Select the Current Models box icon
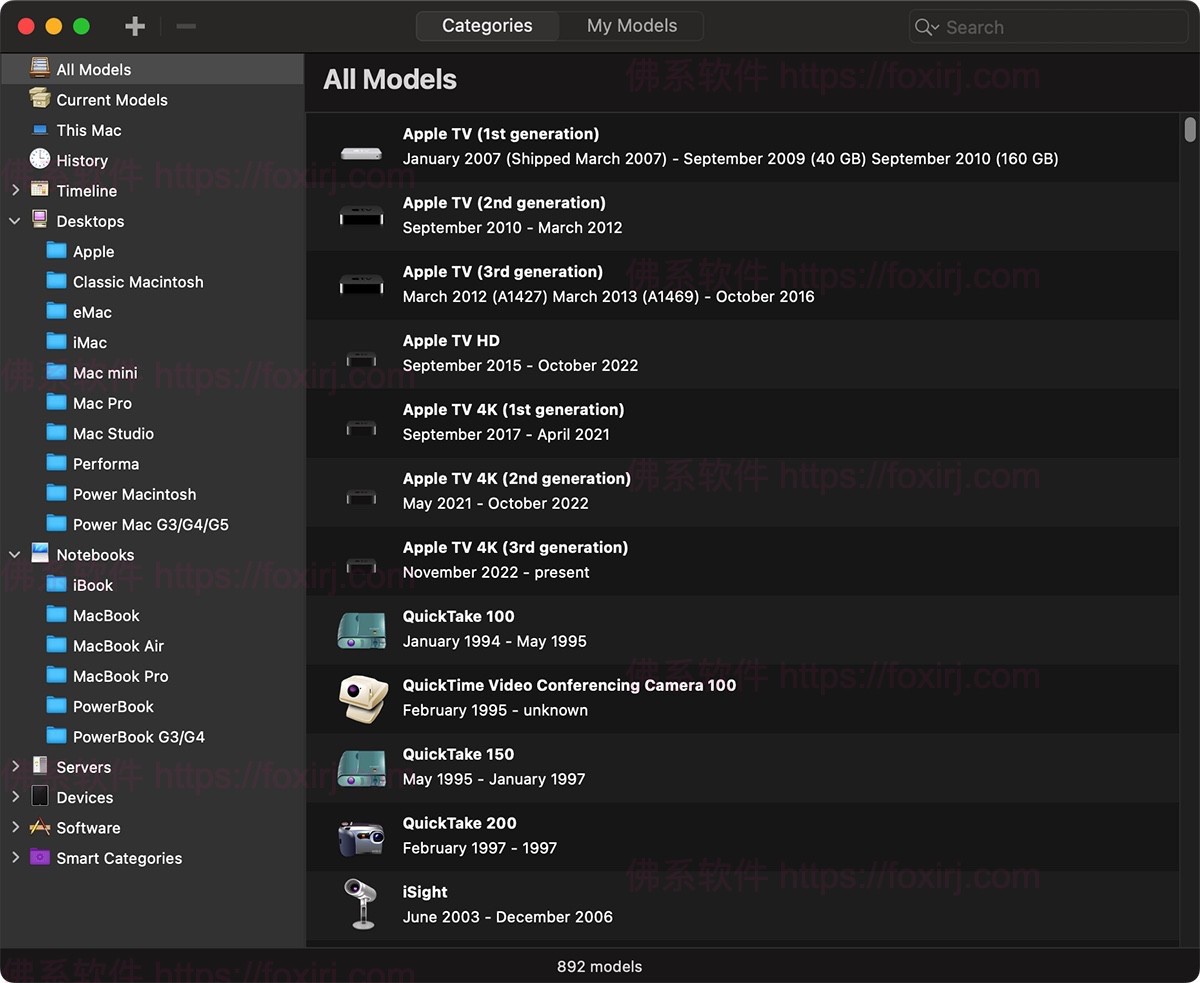1200x983 pixels. click(40, 99)
